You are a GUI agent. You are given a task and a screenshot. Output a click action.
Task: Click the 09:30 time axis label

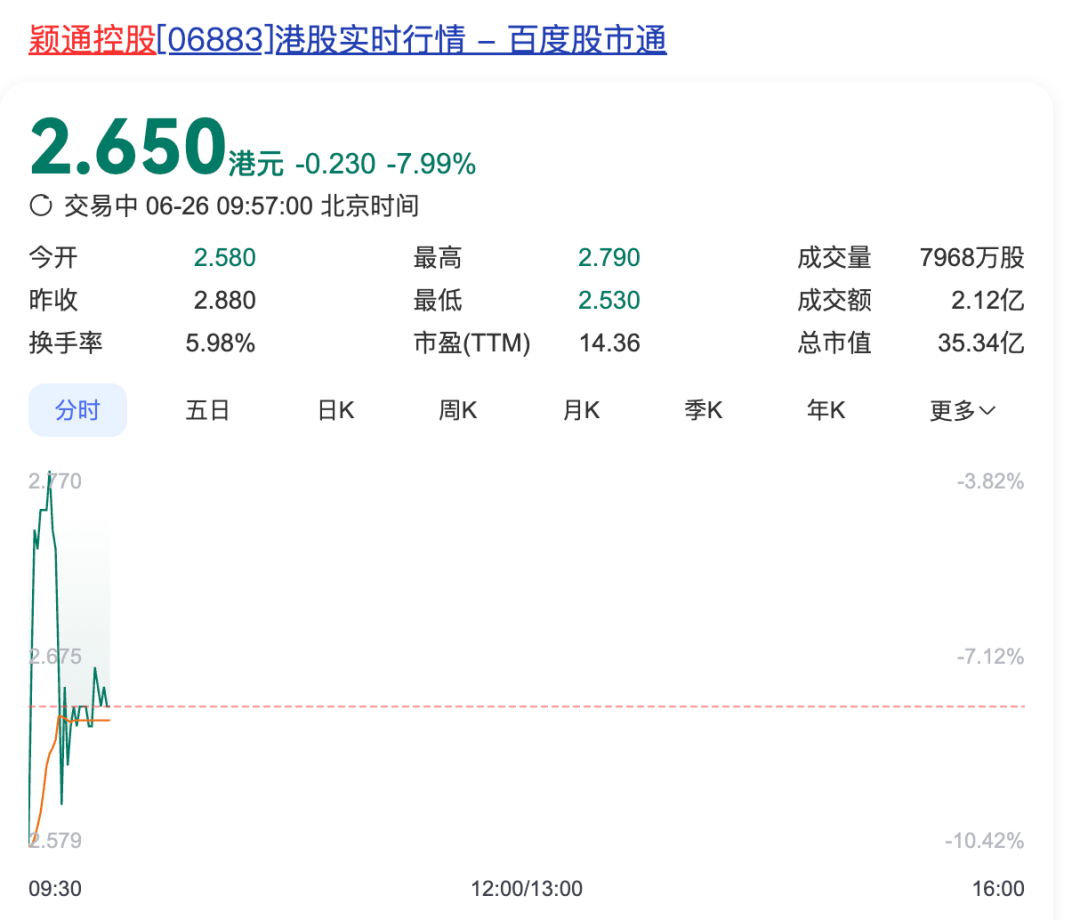click(x=55, y=889)
